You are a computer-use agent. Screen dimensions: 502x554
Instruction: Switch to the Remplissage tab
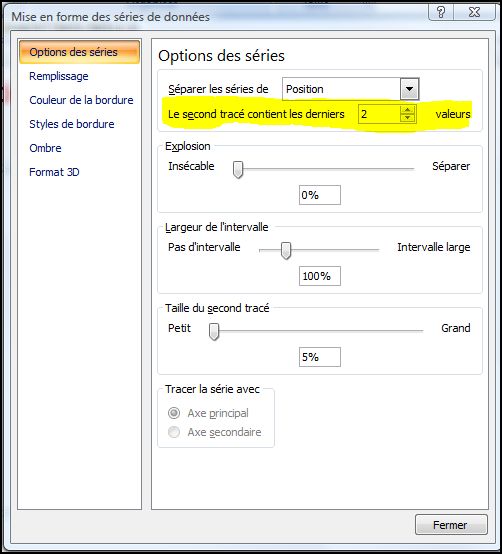[59, 76]
